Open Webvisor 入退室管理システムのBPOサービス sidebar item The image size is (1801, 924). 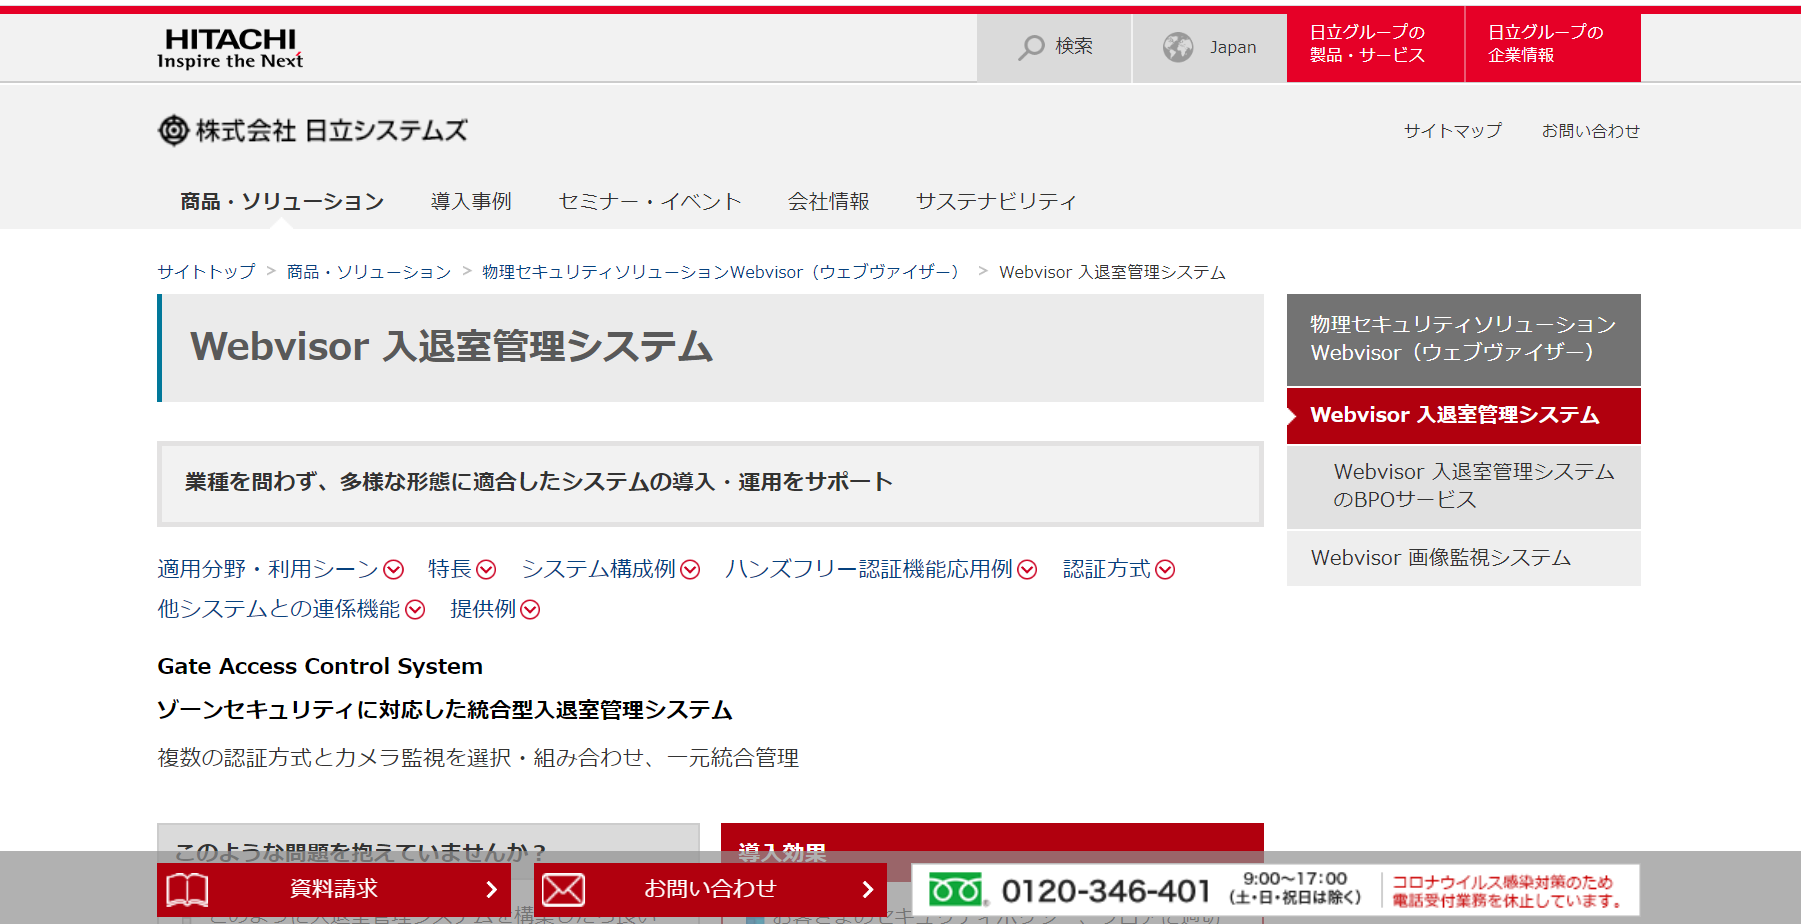1463,486
